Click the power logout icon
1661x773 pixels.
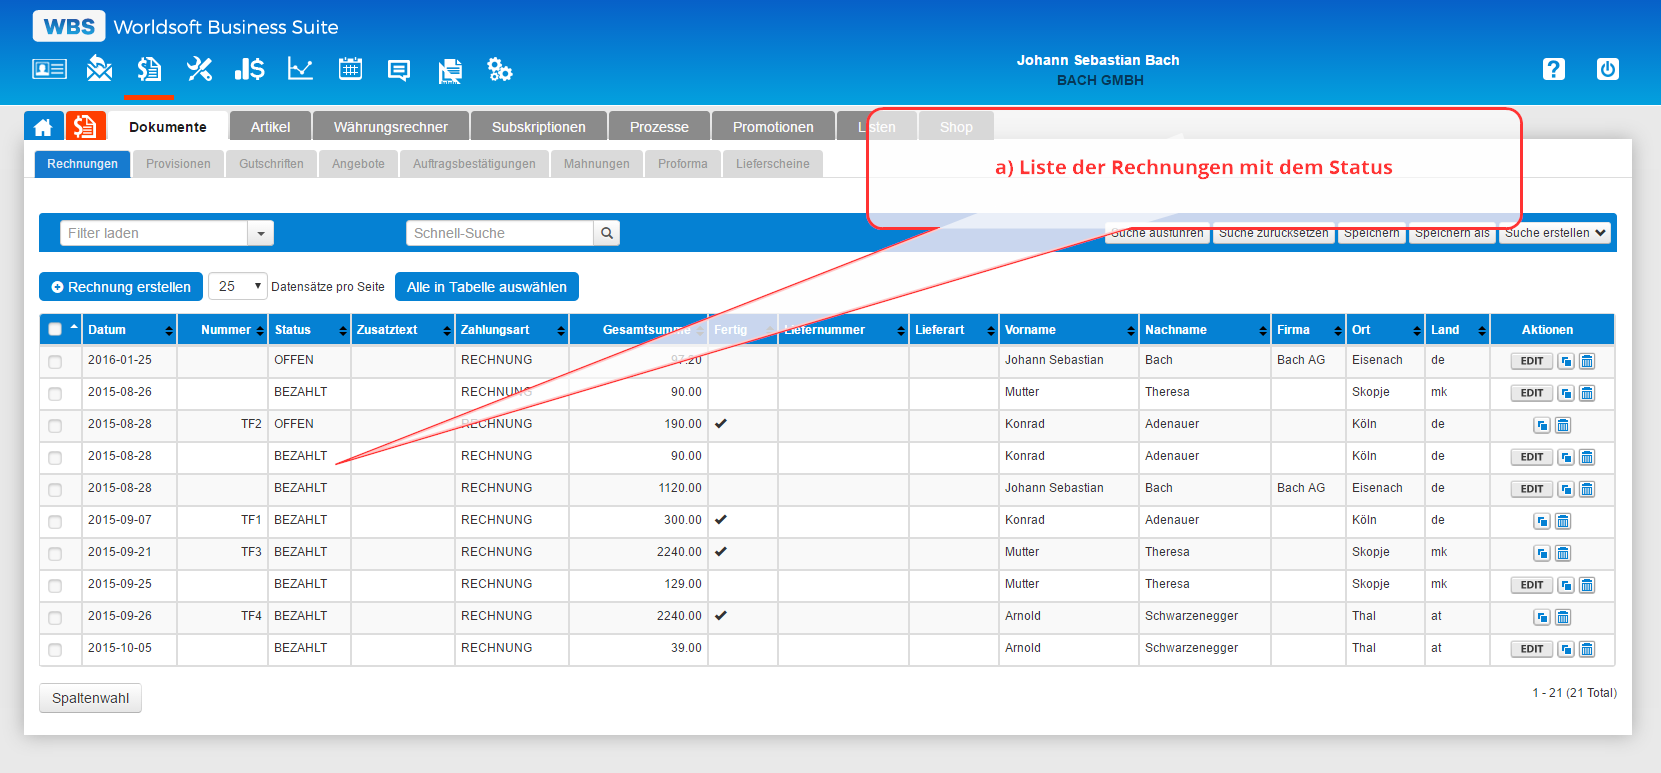coord(1607,69)
